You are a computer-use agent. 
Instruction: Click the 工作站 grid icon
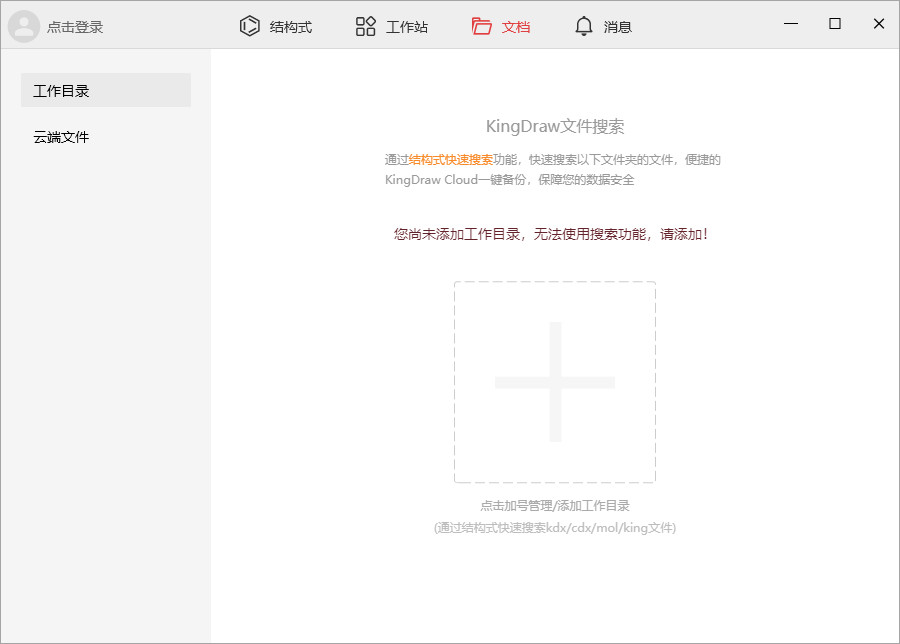point(365,26)
